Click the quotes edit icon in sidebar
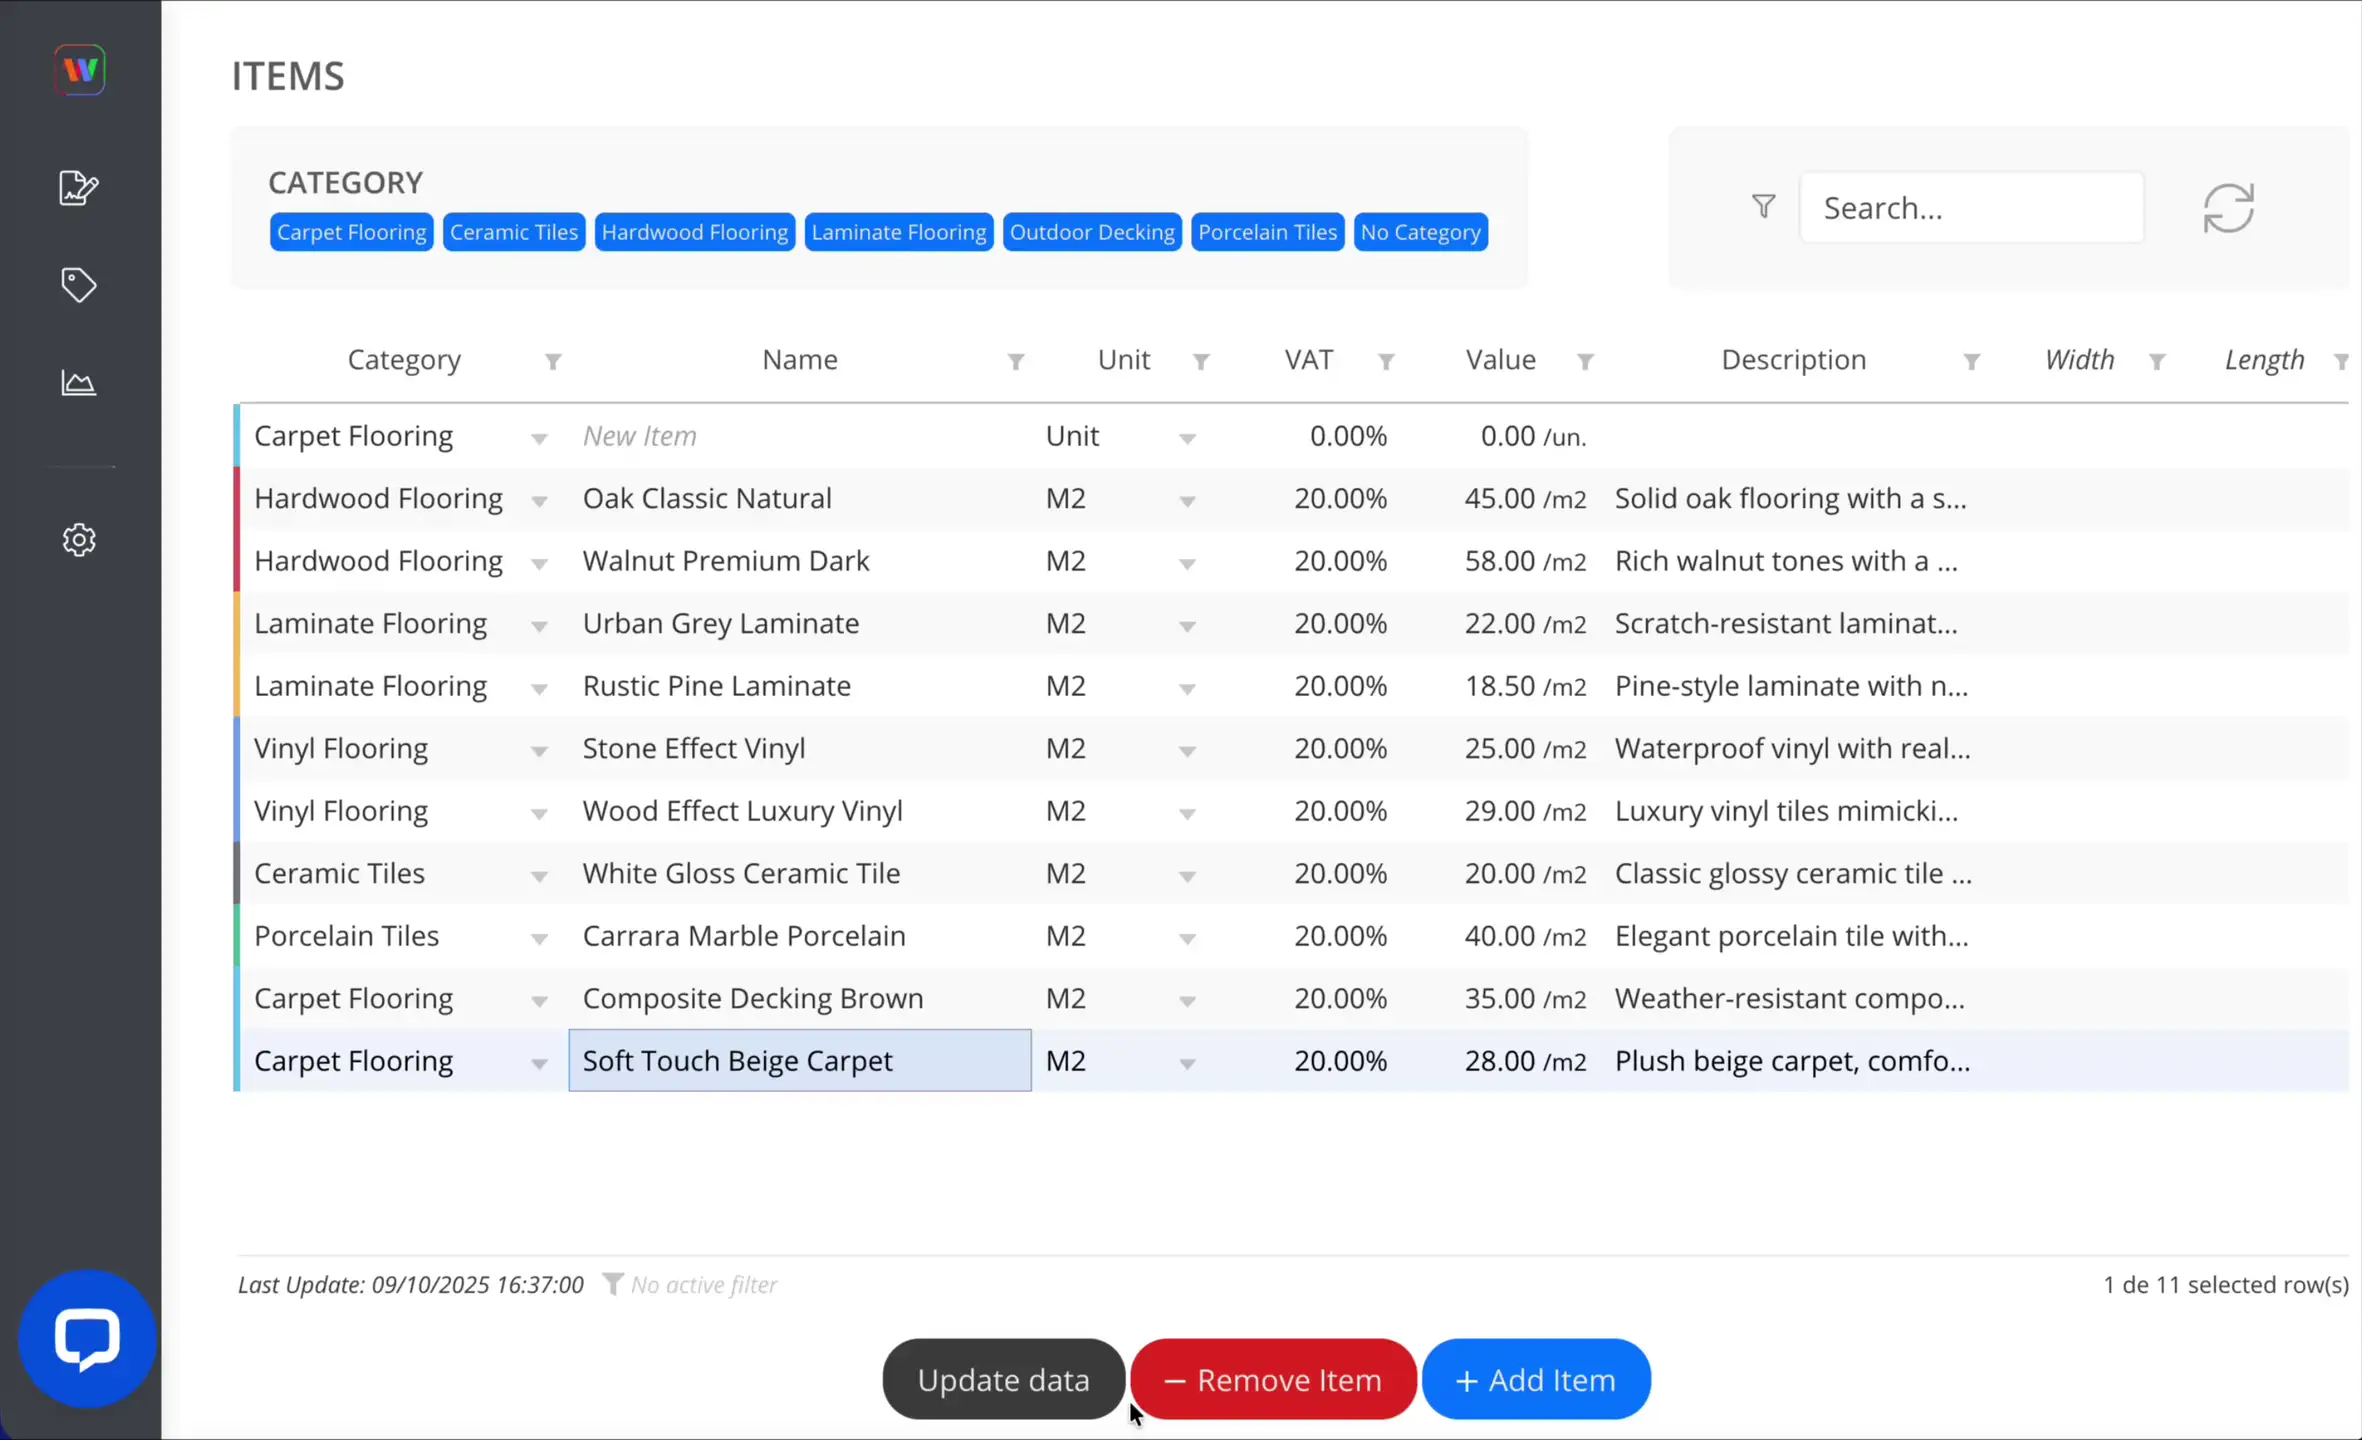This screenshot has width=2362, height=1440. (x=78, y=187)
